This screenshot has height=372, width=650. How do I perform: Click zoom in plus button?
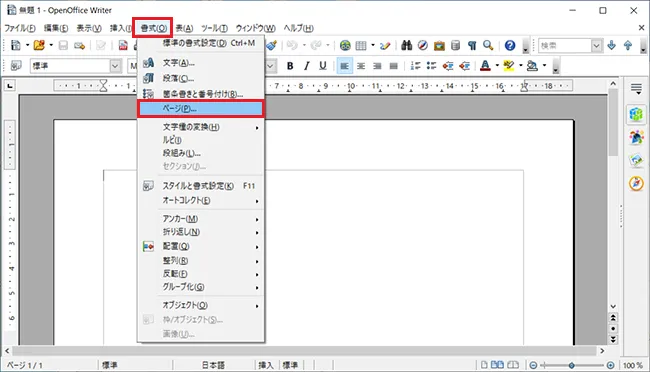(610, 365)
